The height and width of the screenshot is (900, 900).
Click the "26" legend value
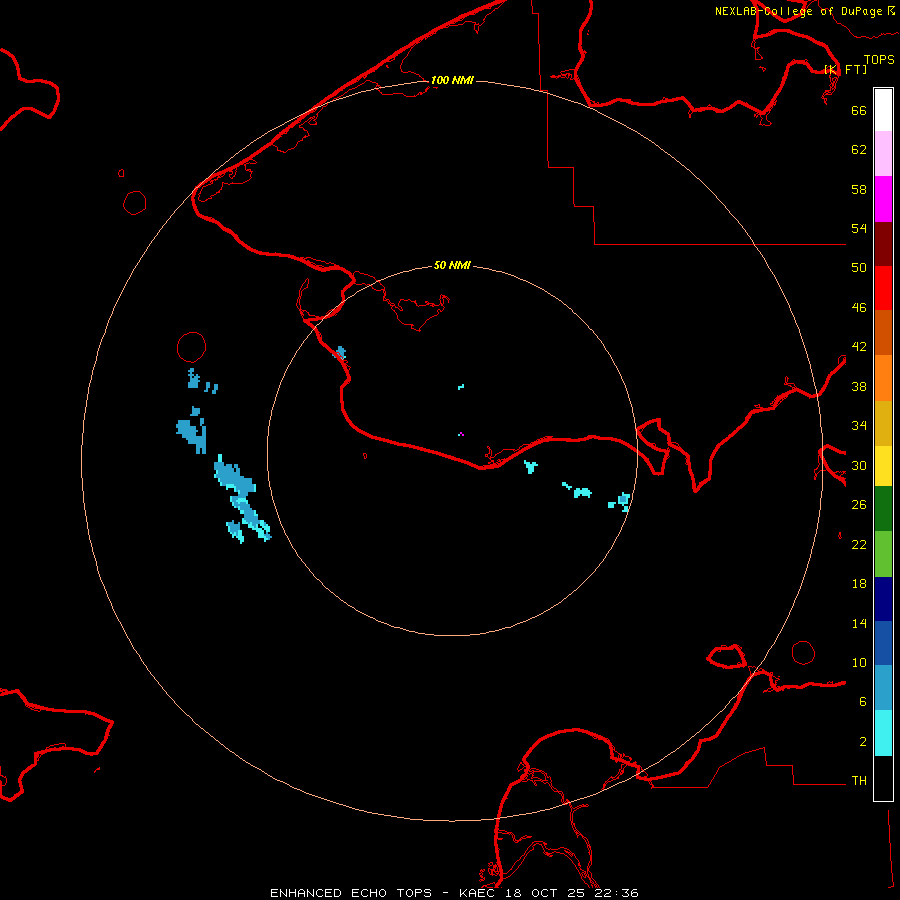[859, 505]
